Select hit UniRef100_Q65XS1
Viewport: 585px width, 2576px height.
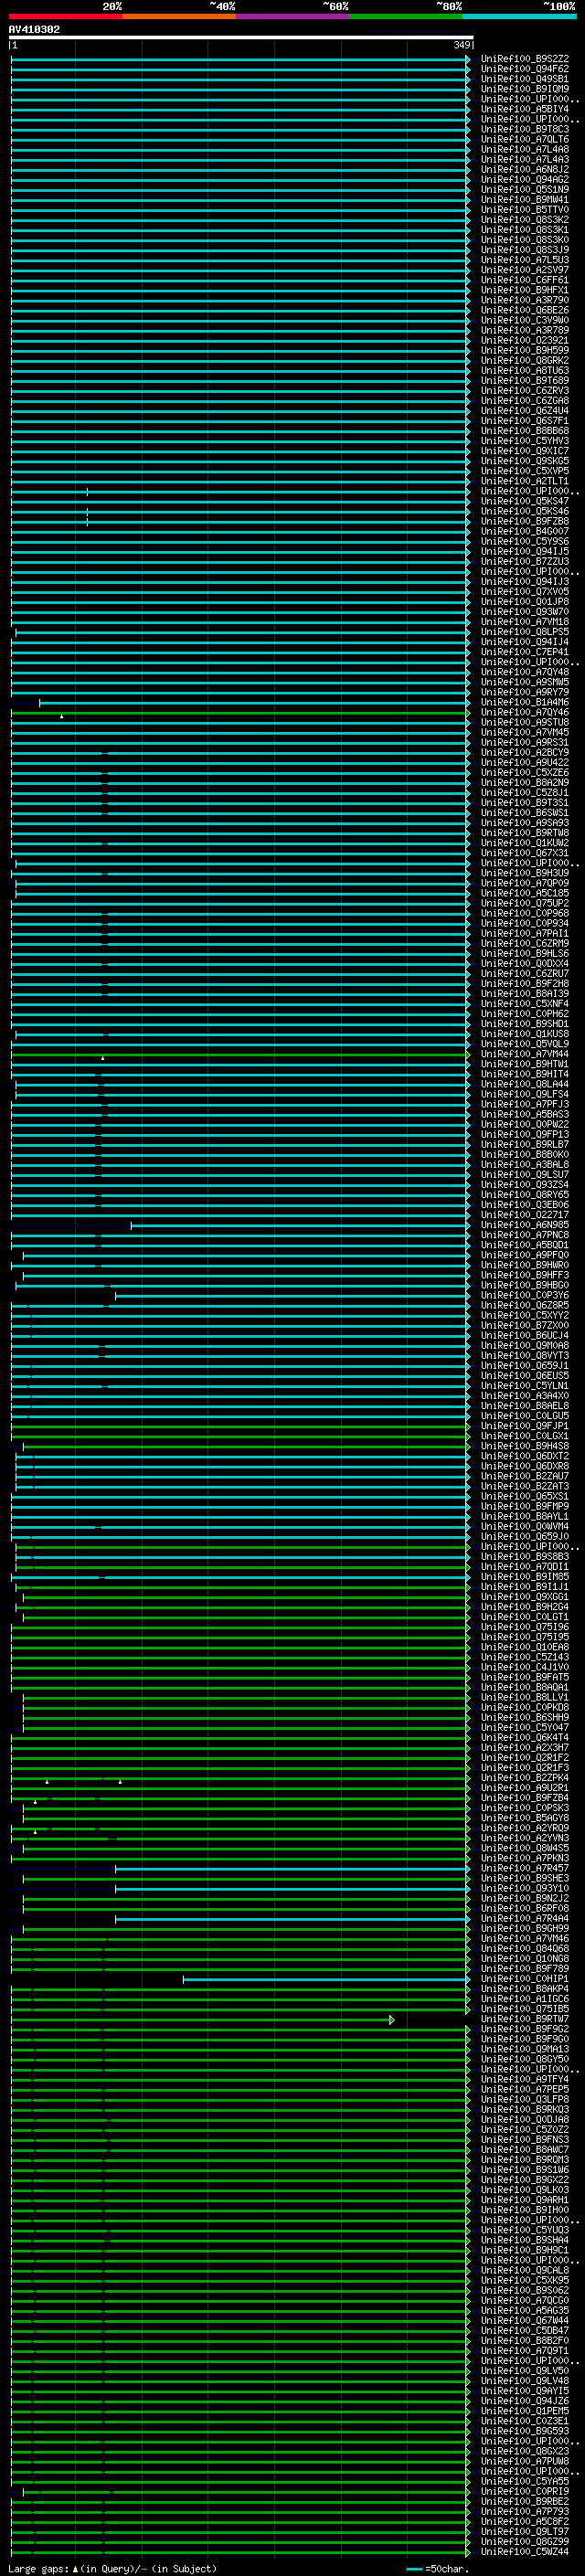pos(524,1496)
